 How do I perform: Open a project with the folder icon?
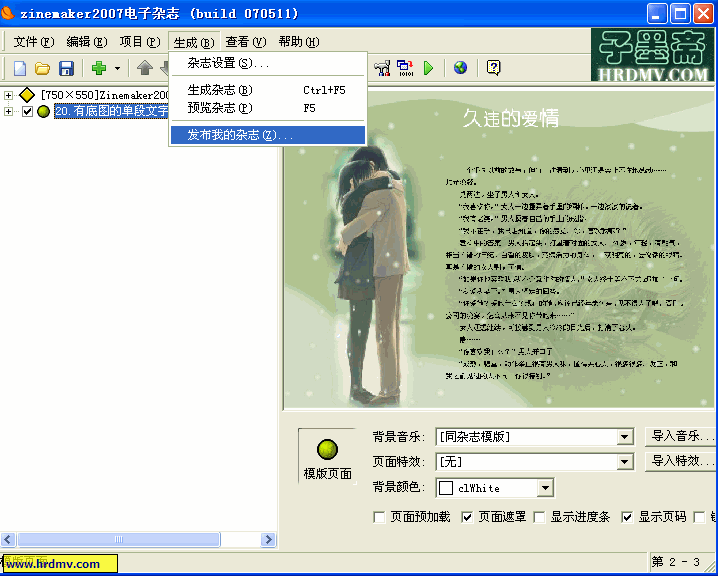[43, 69]
